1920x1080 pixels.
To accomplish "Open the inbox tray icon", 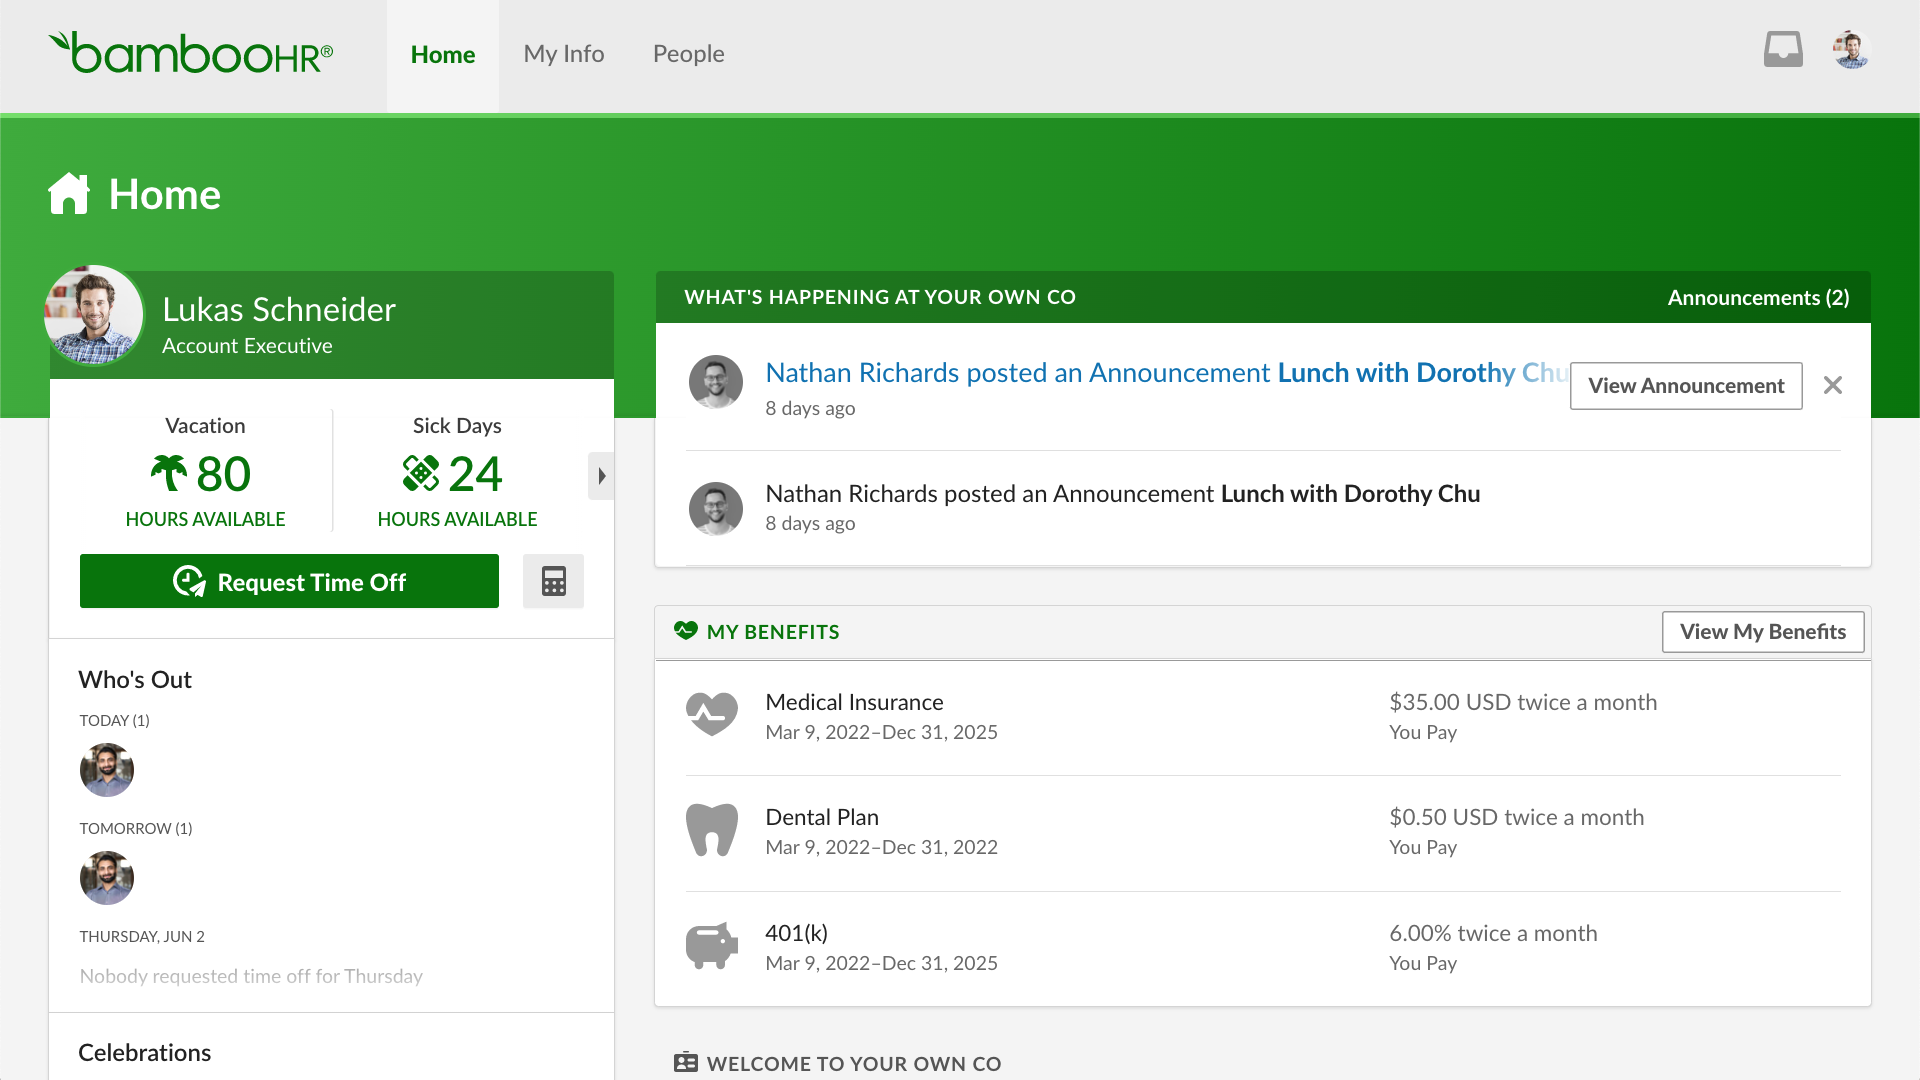I will (x=1782, y=50).
